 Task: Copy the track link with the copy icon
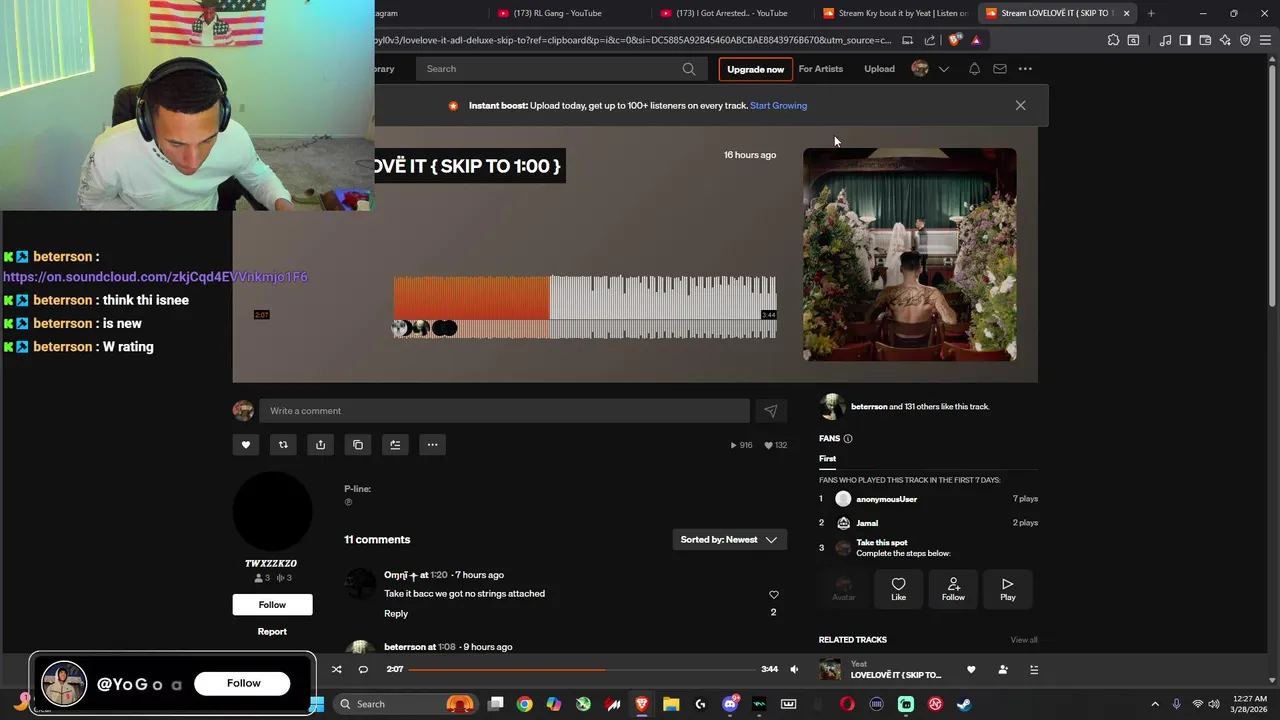tap(358, 445)
